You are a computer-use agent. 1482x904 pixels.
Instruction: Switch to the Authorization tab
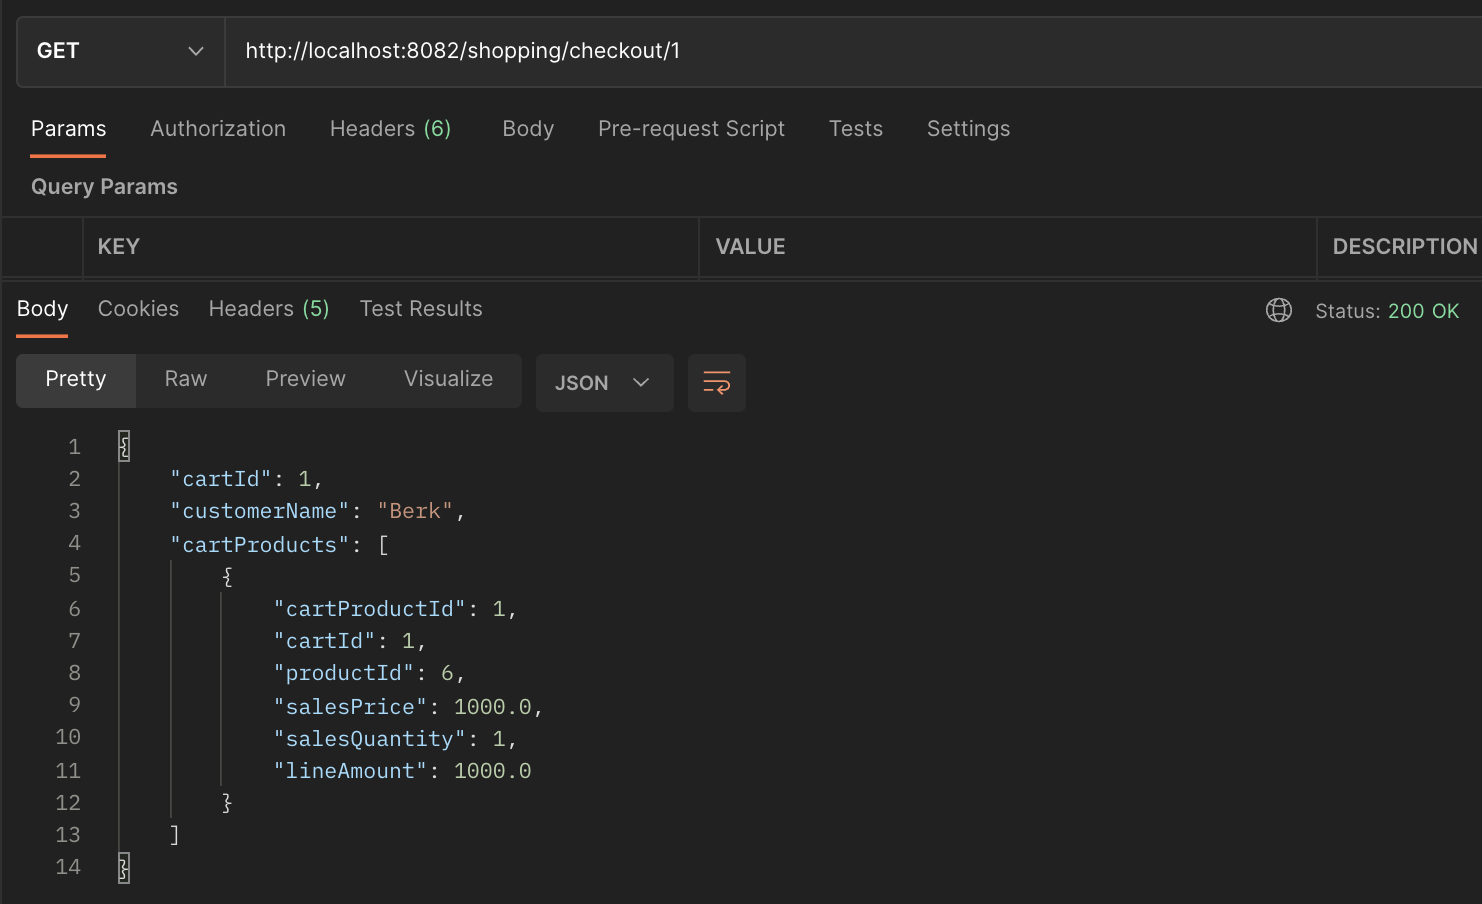(x=218, y=128)
